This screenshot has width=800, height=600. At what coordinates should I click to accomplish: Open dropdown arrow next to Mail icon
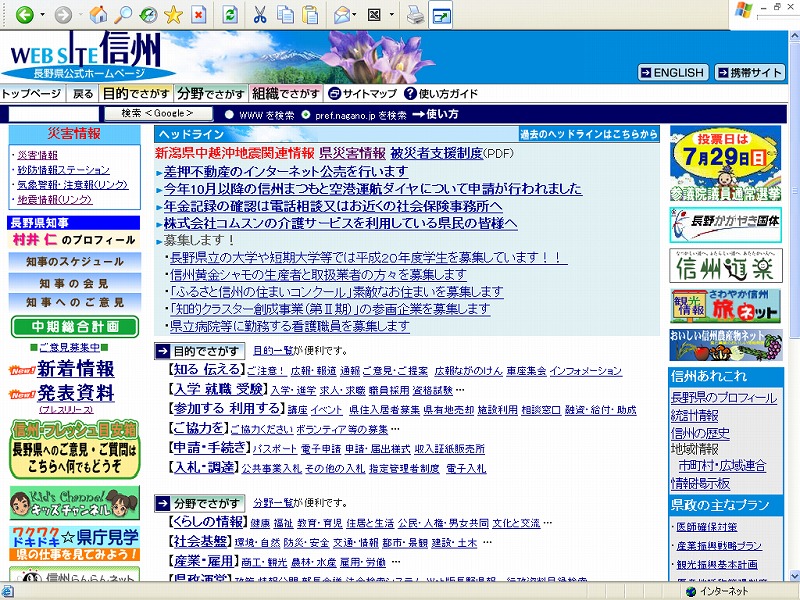[354, 15]
